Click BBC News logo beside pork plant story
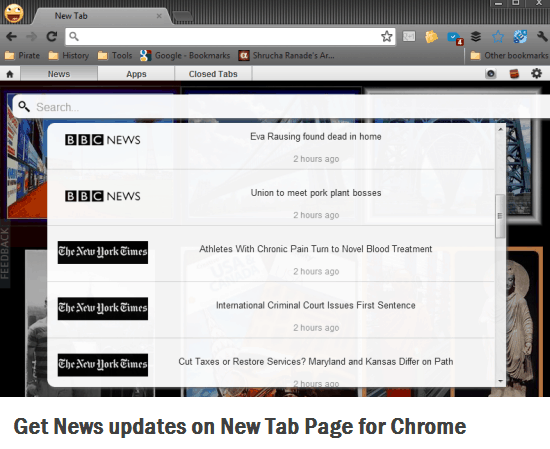 pos(103,196)
